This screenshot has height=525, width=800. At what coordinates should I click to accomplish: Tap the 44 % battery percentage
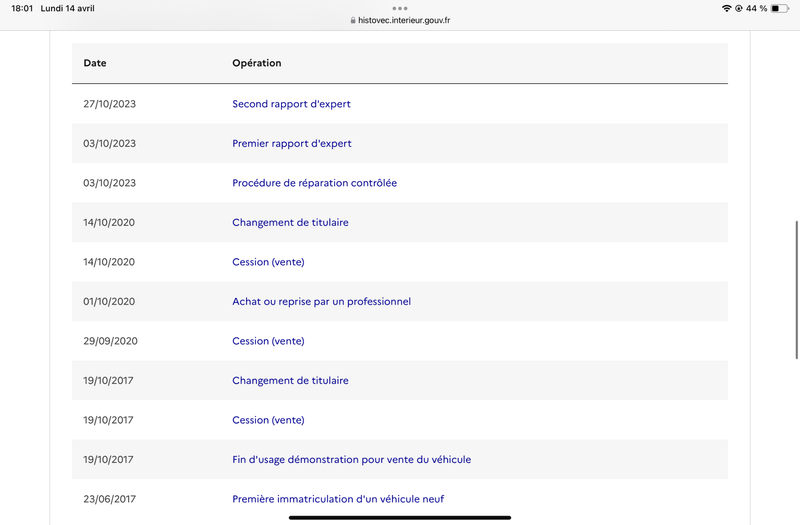pos(756,8)
